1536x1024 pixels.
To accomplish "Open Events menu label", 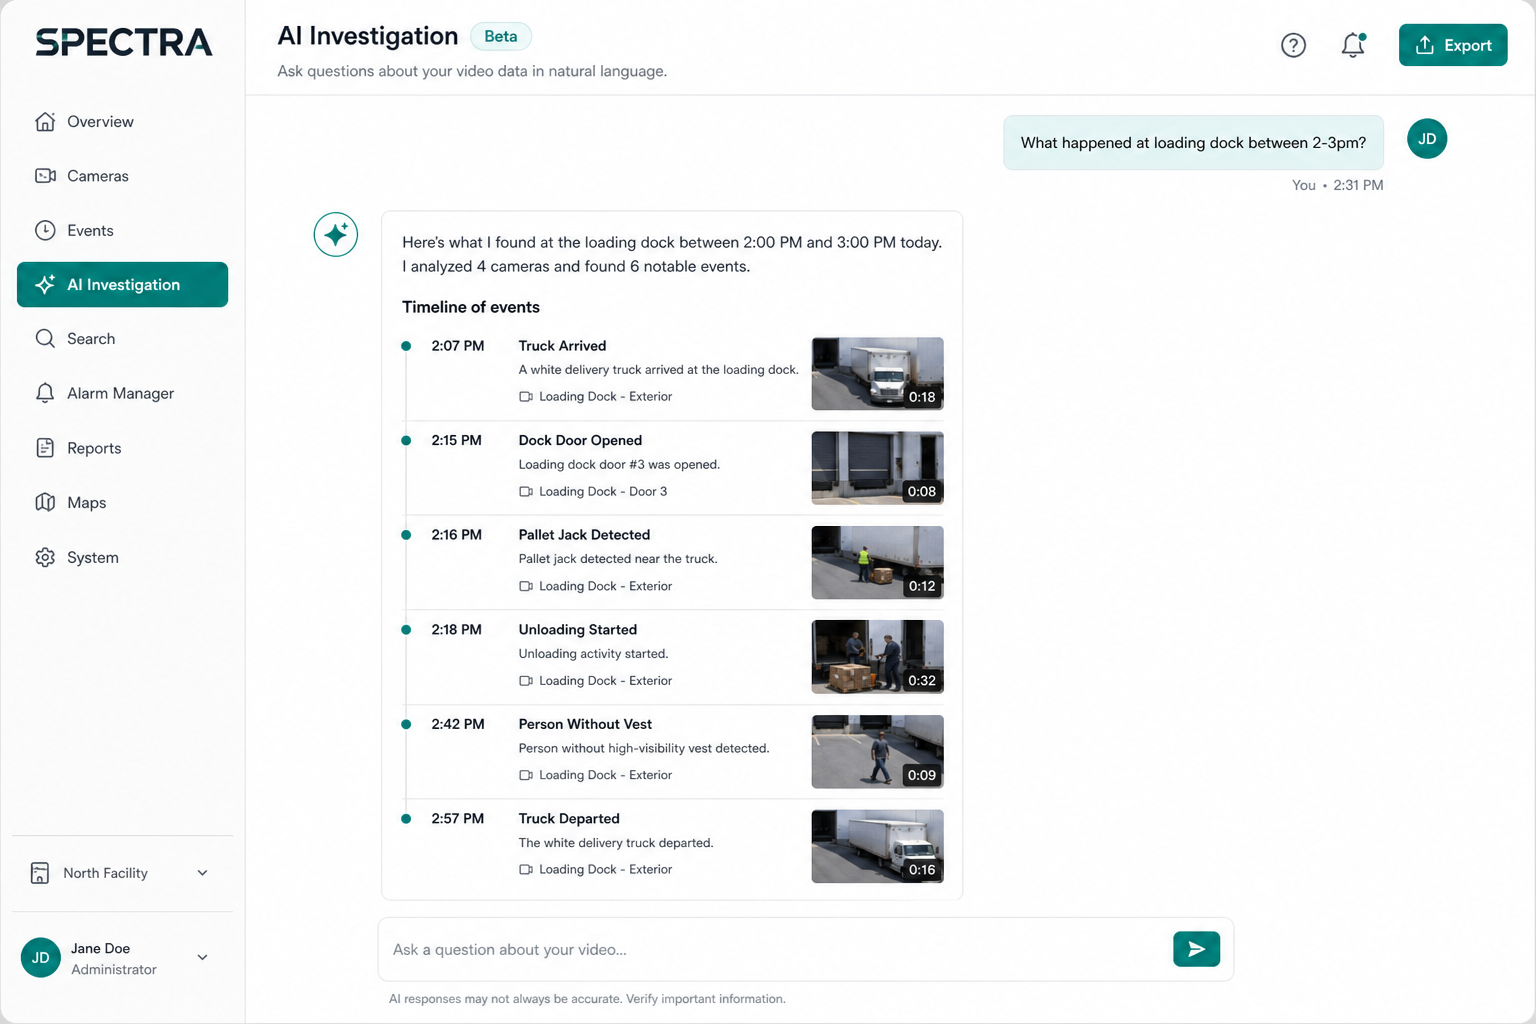I will point(90,230).
